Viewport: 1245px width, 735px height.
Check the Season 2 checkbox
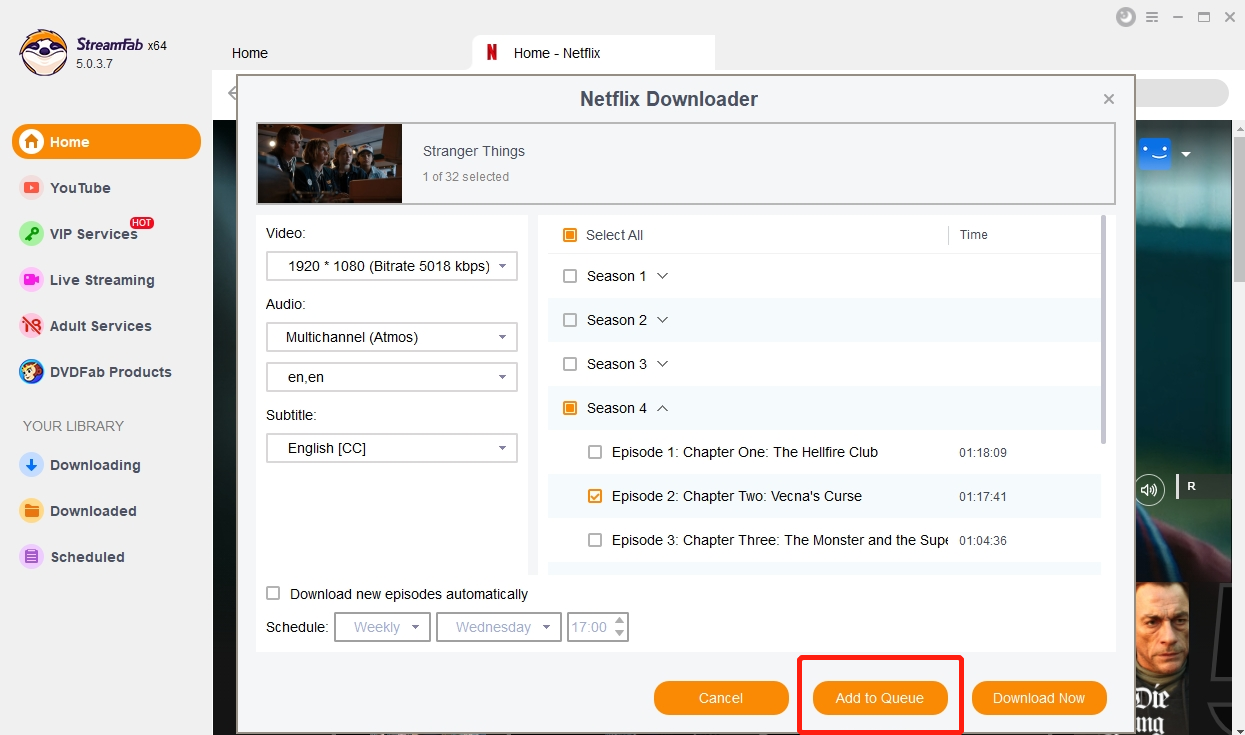(x=570, y=320)
